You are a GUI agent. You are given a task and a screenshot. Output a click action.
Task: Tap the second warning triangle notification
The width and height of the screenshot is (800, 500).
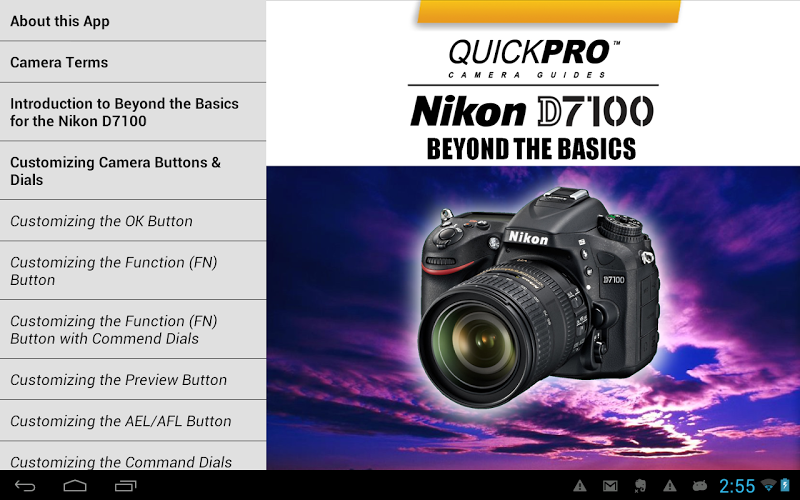(669, 486)
